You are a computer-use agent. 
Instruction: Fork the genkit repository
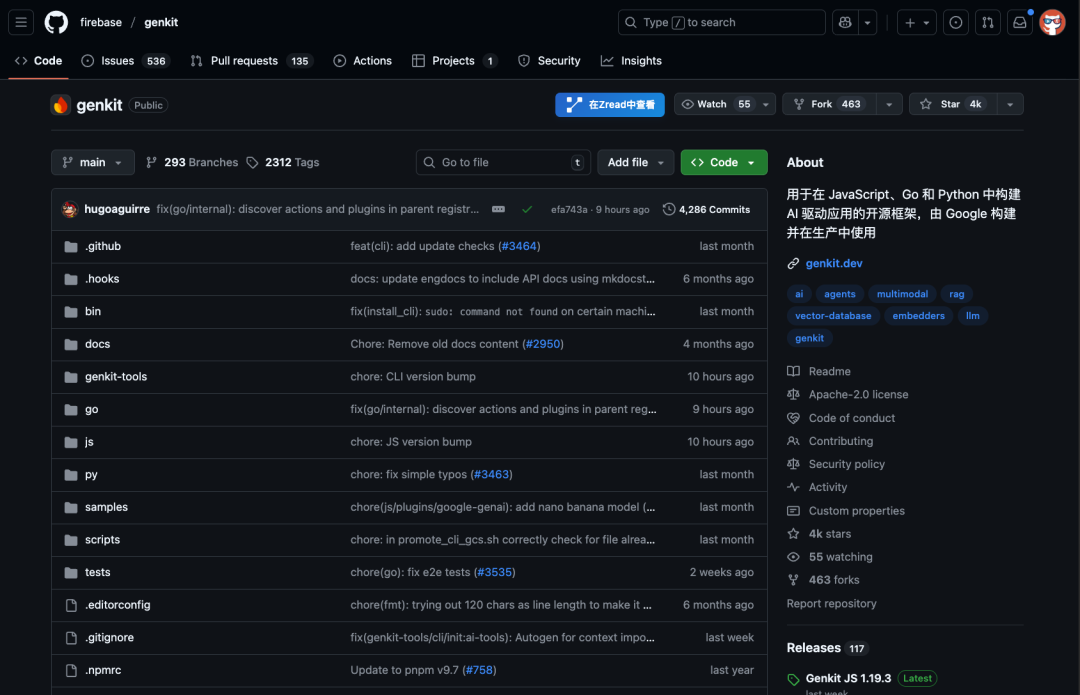coord(829,104)
